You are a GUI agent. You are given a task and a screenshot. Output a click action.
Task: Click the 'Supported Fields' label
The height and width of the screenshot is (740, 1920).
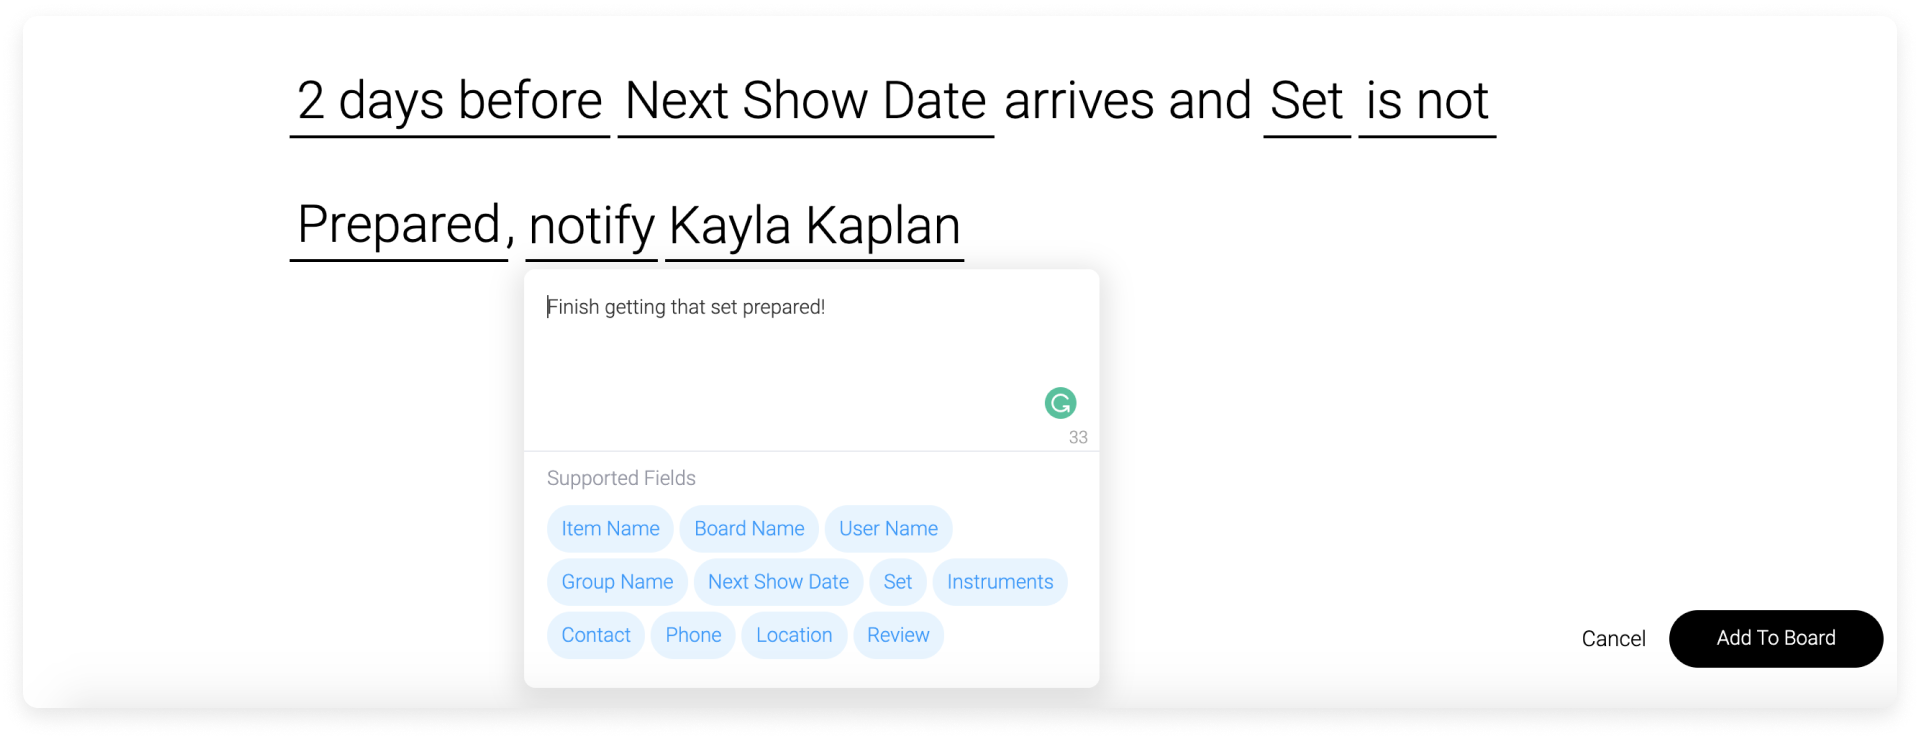click(x=621, y=478)
